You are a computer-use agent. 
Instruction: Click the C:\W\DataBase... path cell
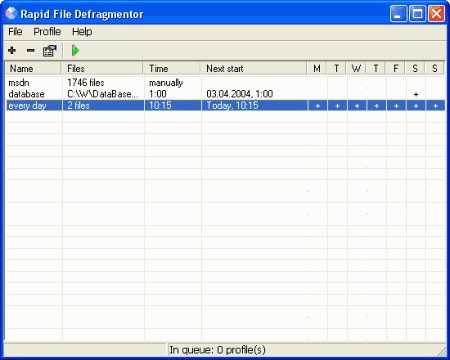tap(102, 94)
